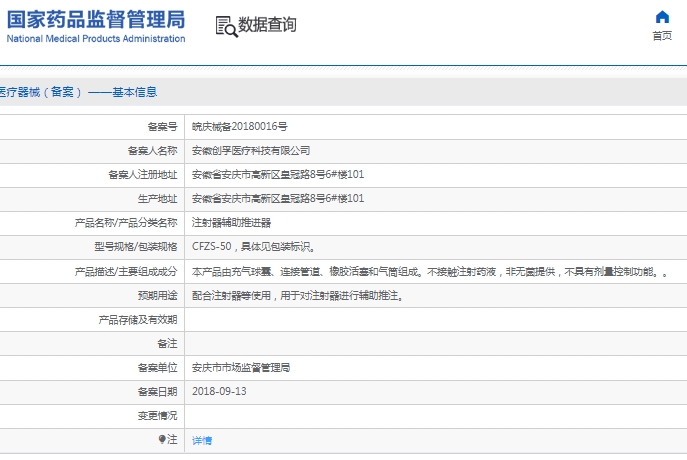
Task: Click the bulb icon beside 注
Action: [162, 439]
